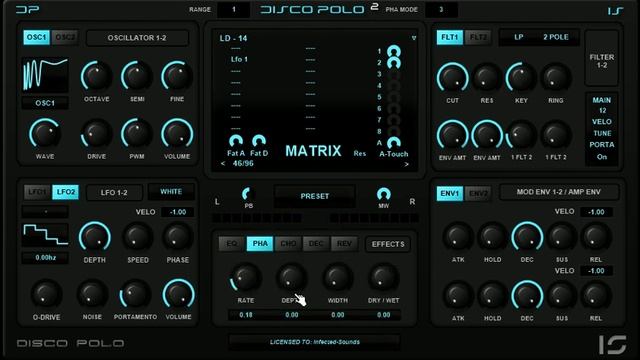Click the PRESET button
Screen dimensions: 640x360
314,196
